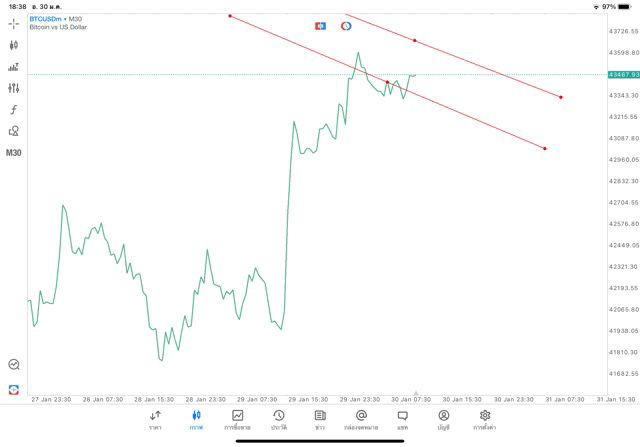
Task: Tap the chart search magnifier icon
Action: [14, 365]
